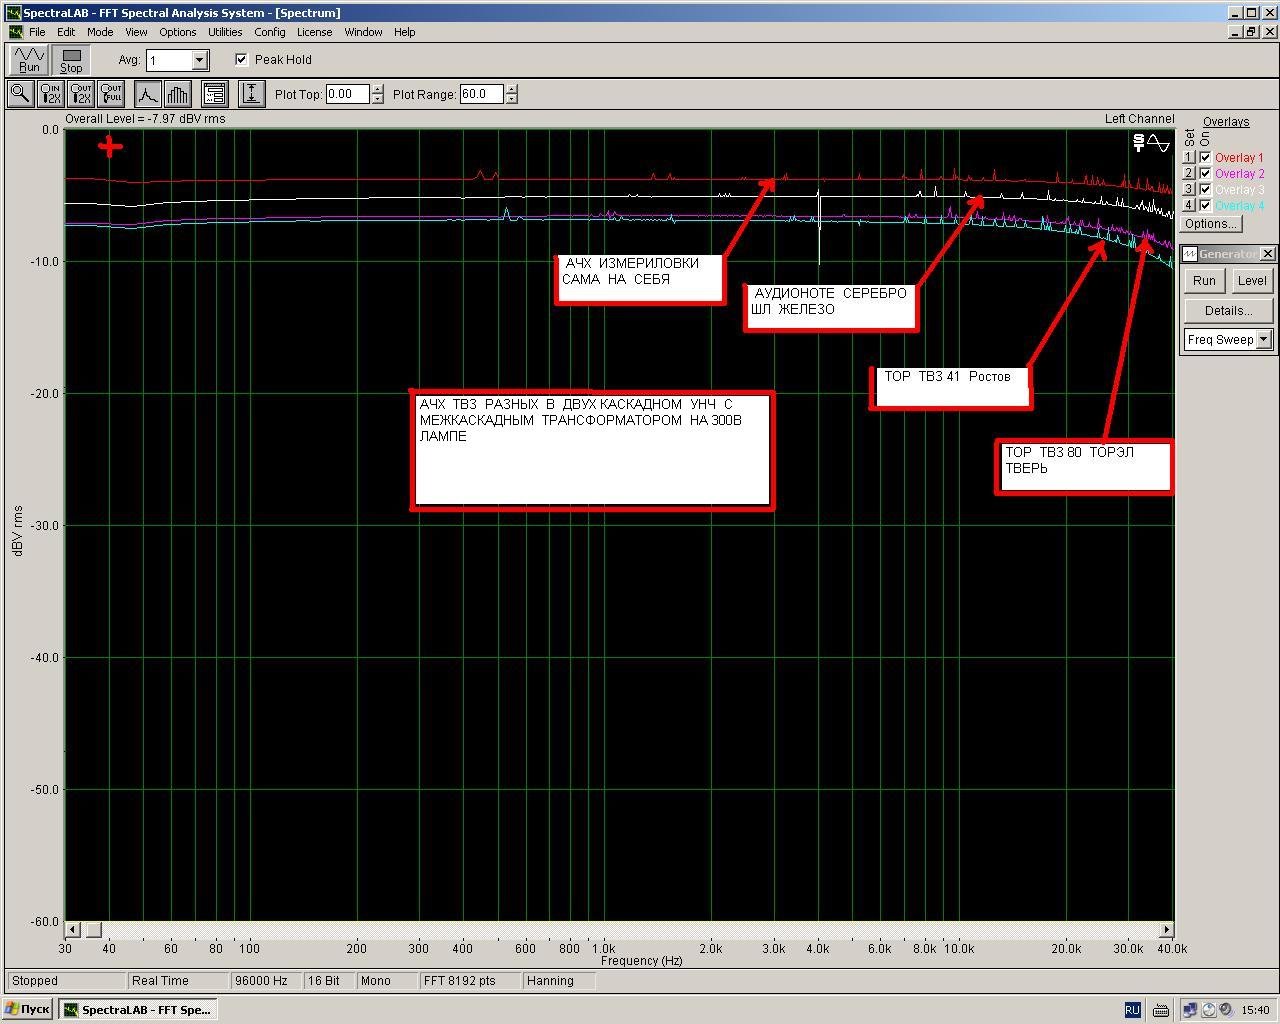Click the Generator Run button
This screenshot has width=1280, height=1024.
(1204, 281)
